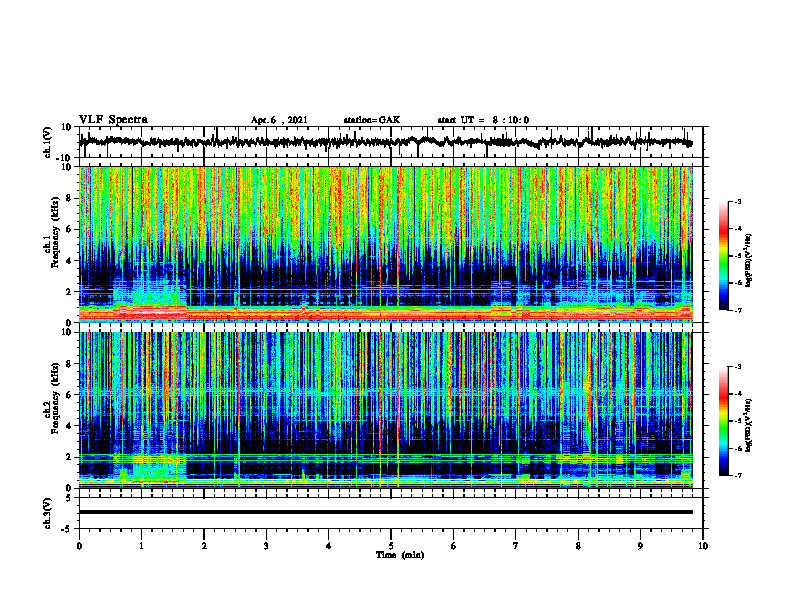This screenshot has height=612, width=792.
Task: Click the "4" kHz tick on ch.2 frequency axis
Action: [x=69, y=426]
